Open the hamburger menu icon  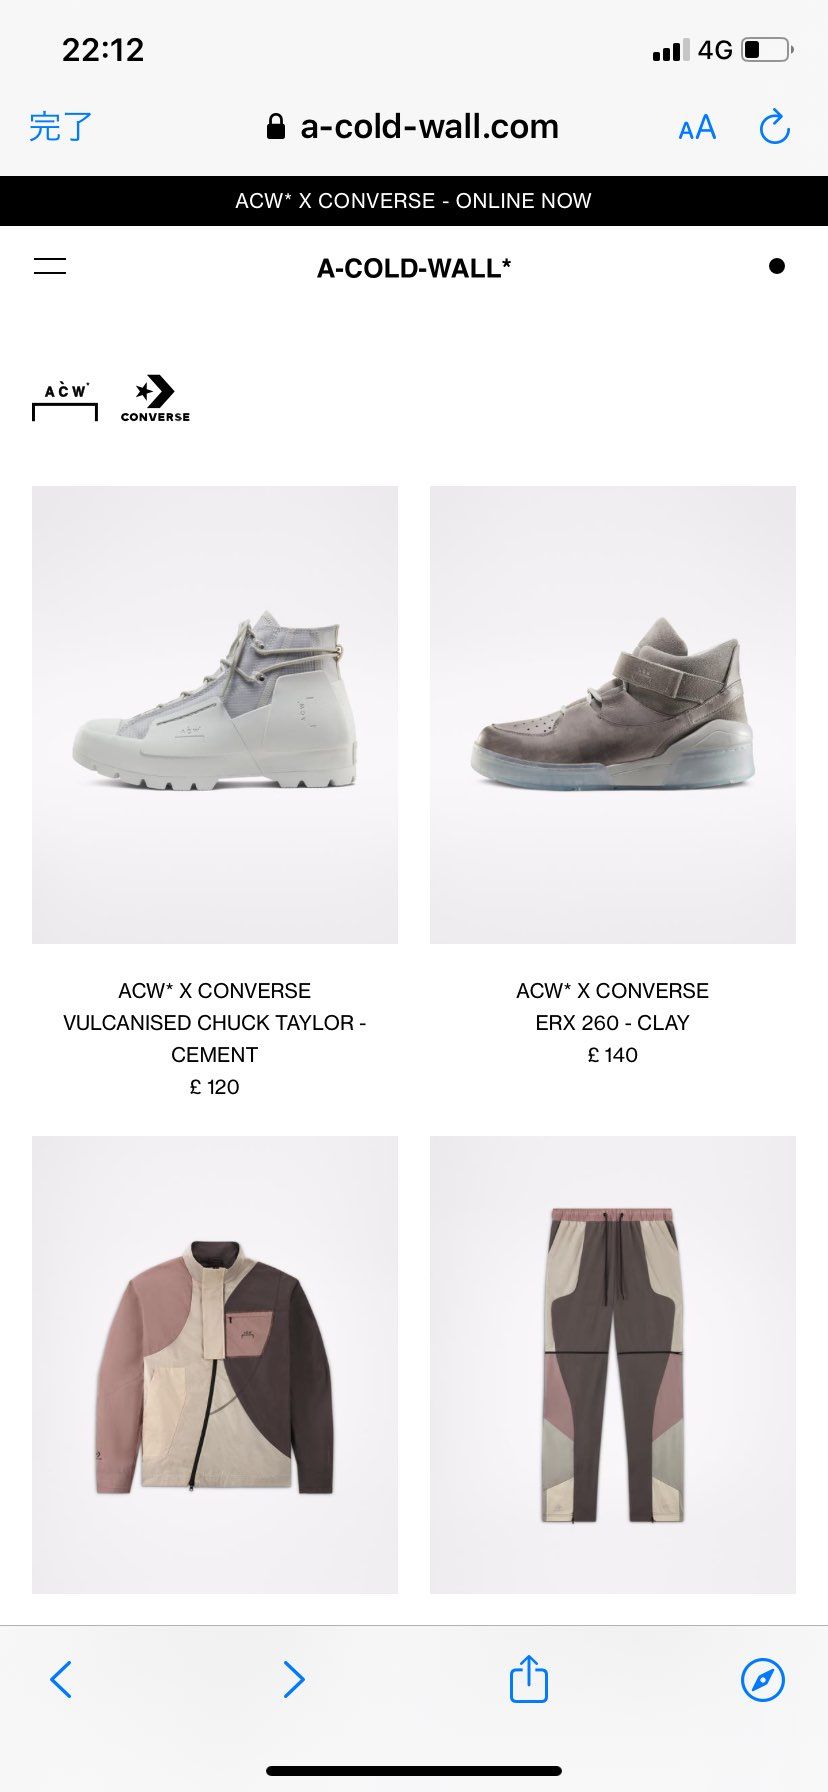coord(50,266)
